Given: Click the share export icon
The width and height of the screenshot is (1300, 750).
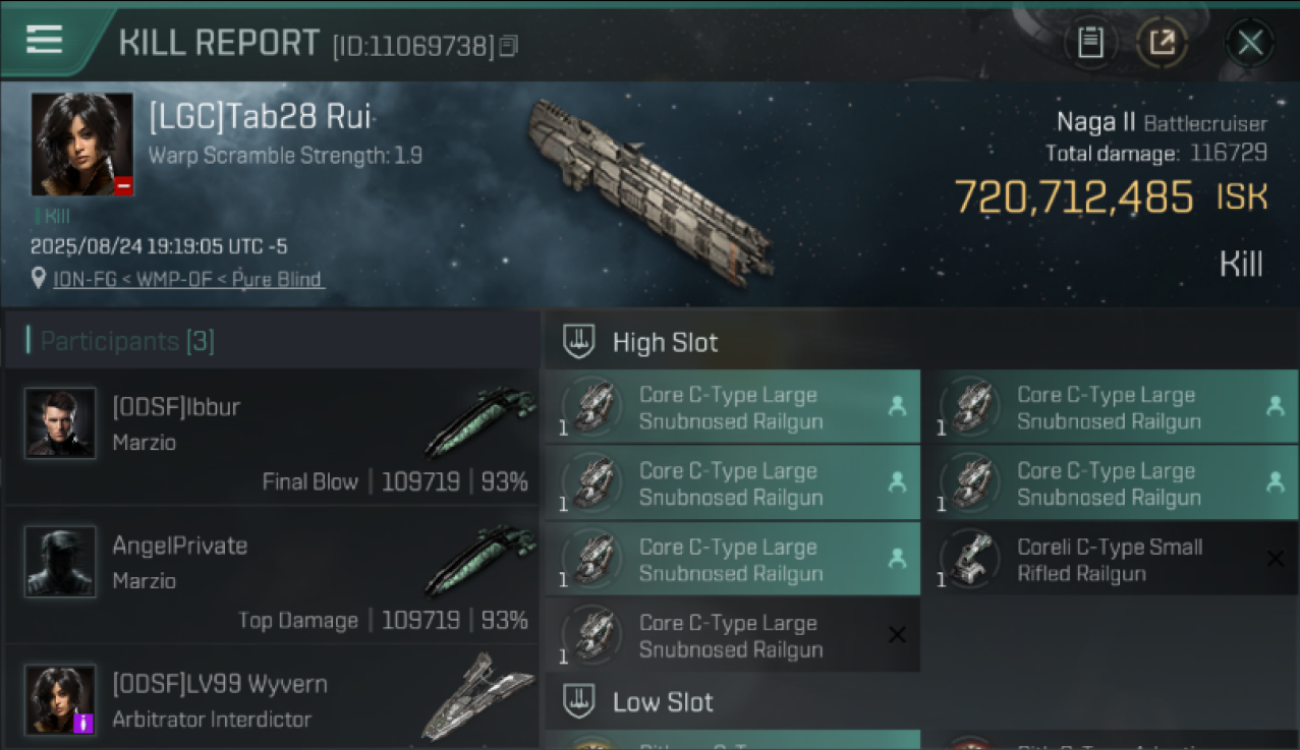Looking at the screenshot, I should coord(1162,43).
